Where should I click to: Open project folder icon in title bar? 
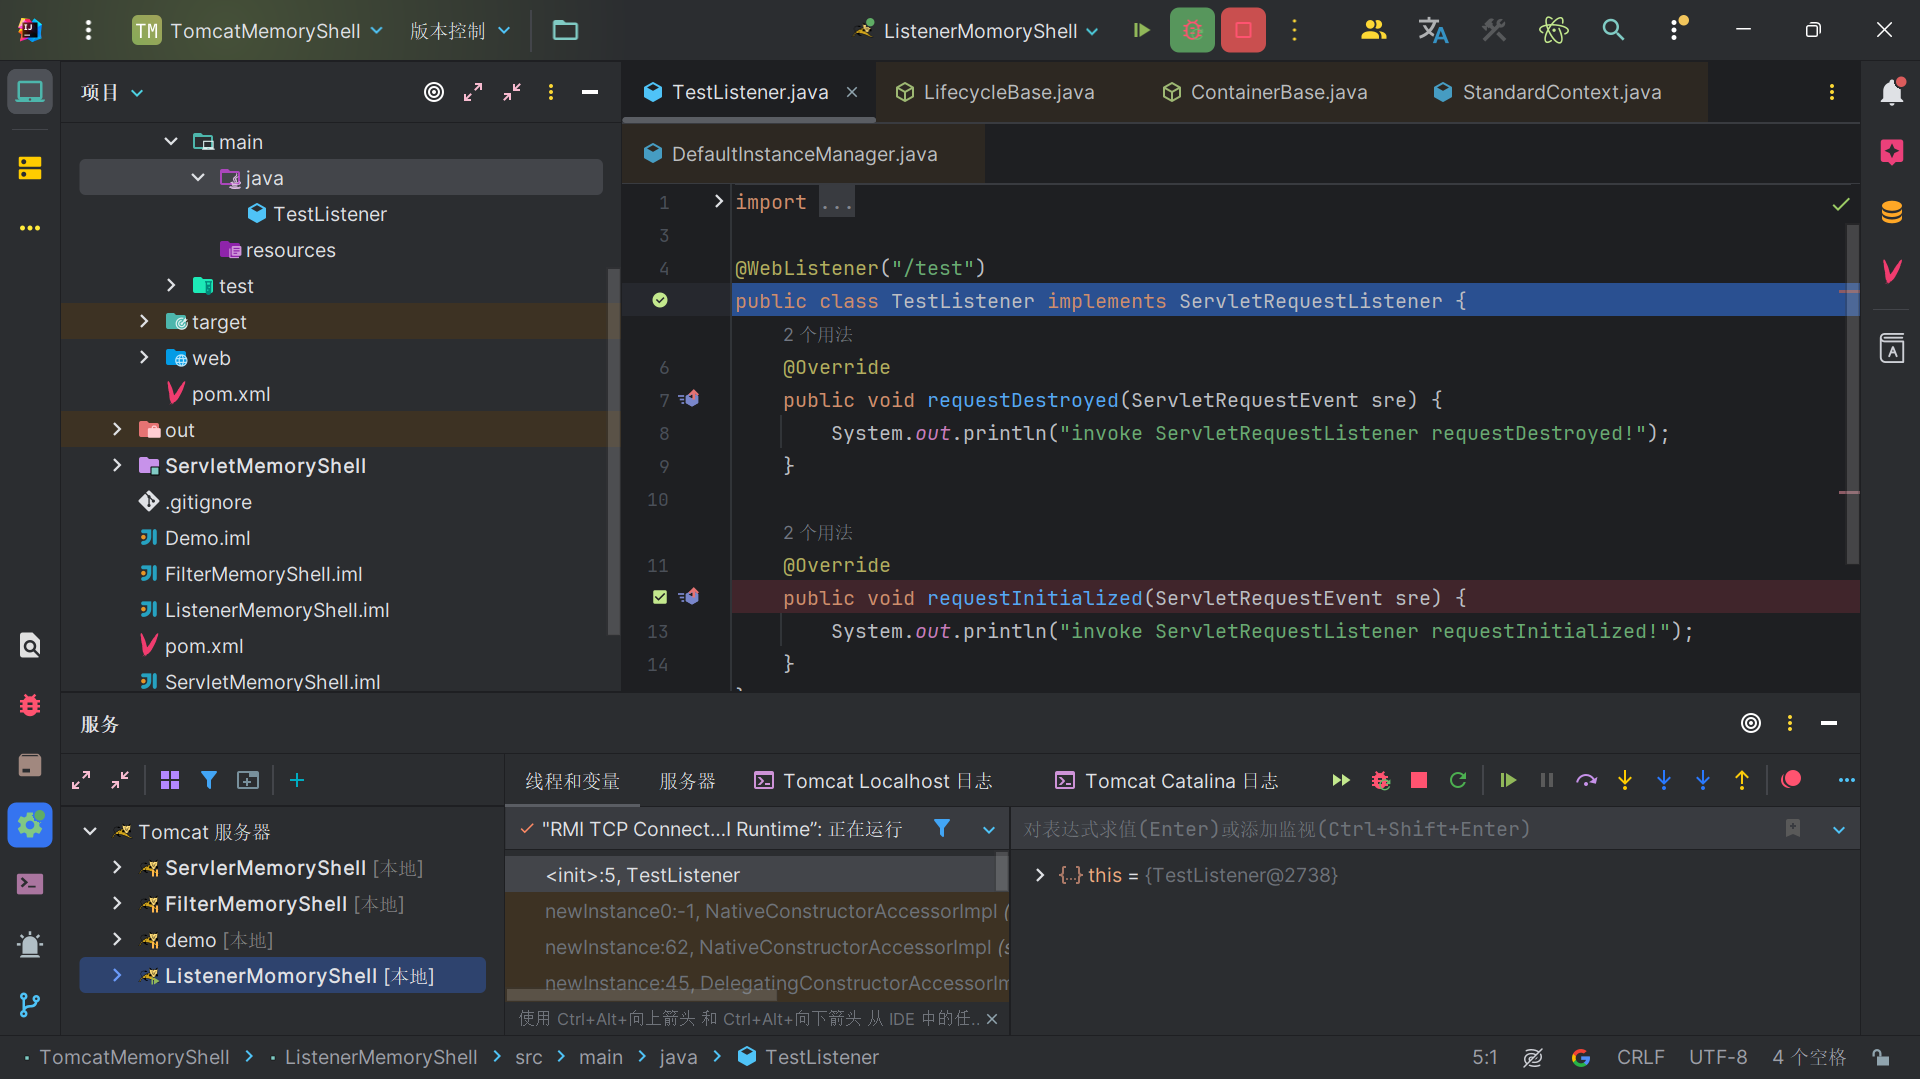coord(565,30)
